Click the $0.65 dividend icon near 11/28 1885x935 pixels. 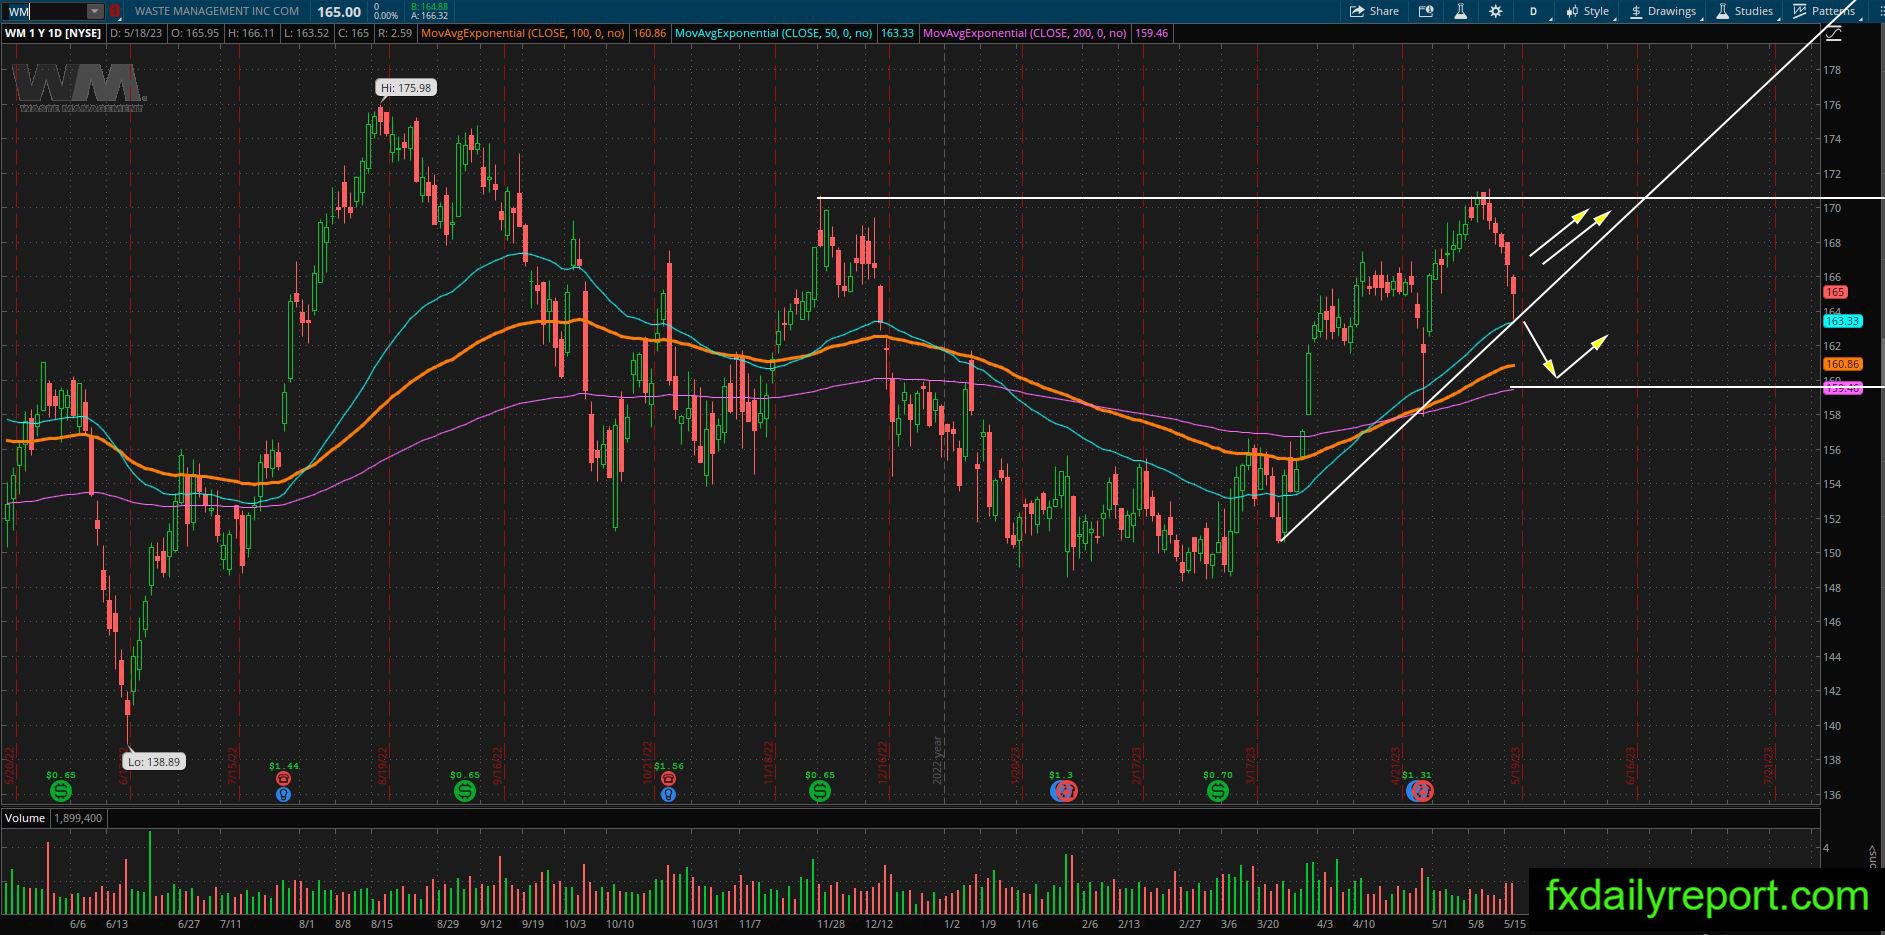[x=820, y=791]
